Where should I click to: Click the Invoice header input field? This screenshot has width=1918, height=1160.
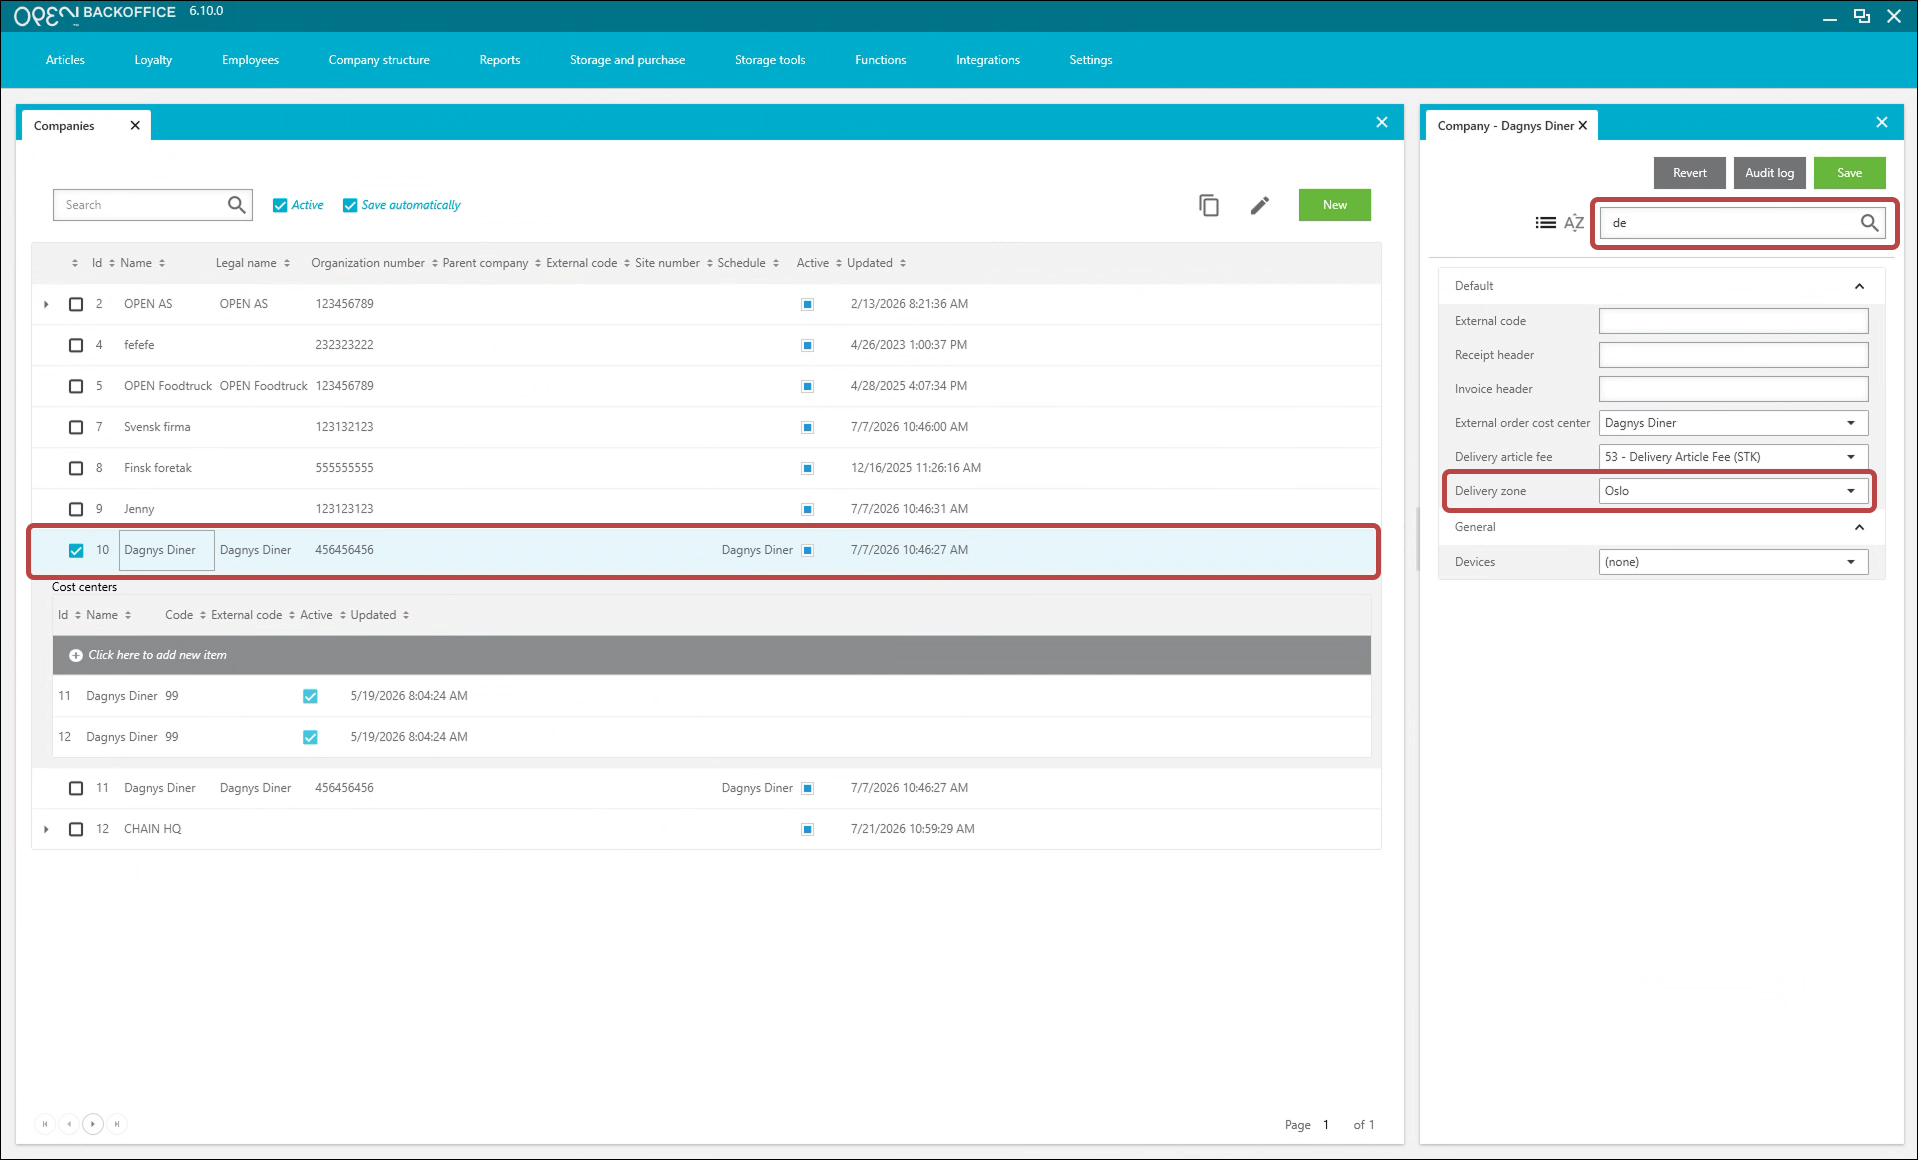coord(1733,389)
